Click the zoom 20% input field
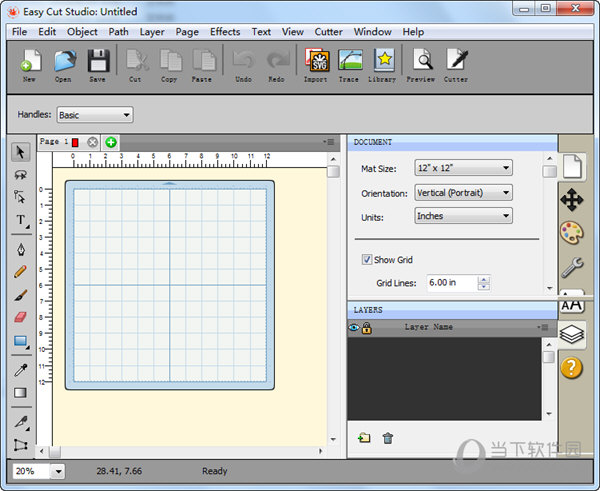This screenshot has height=491, width=600. (32, 471)
